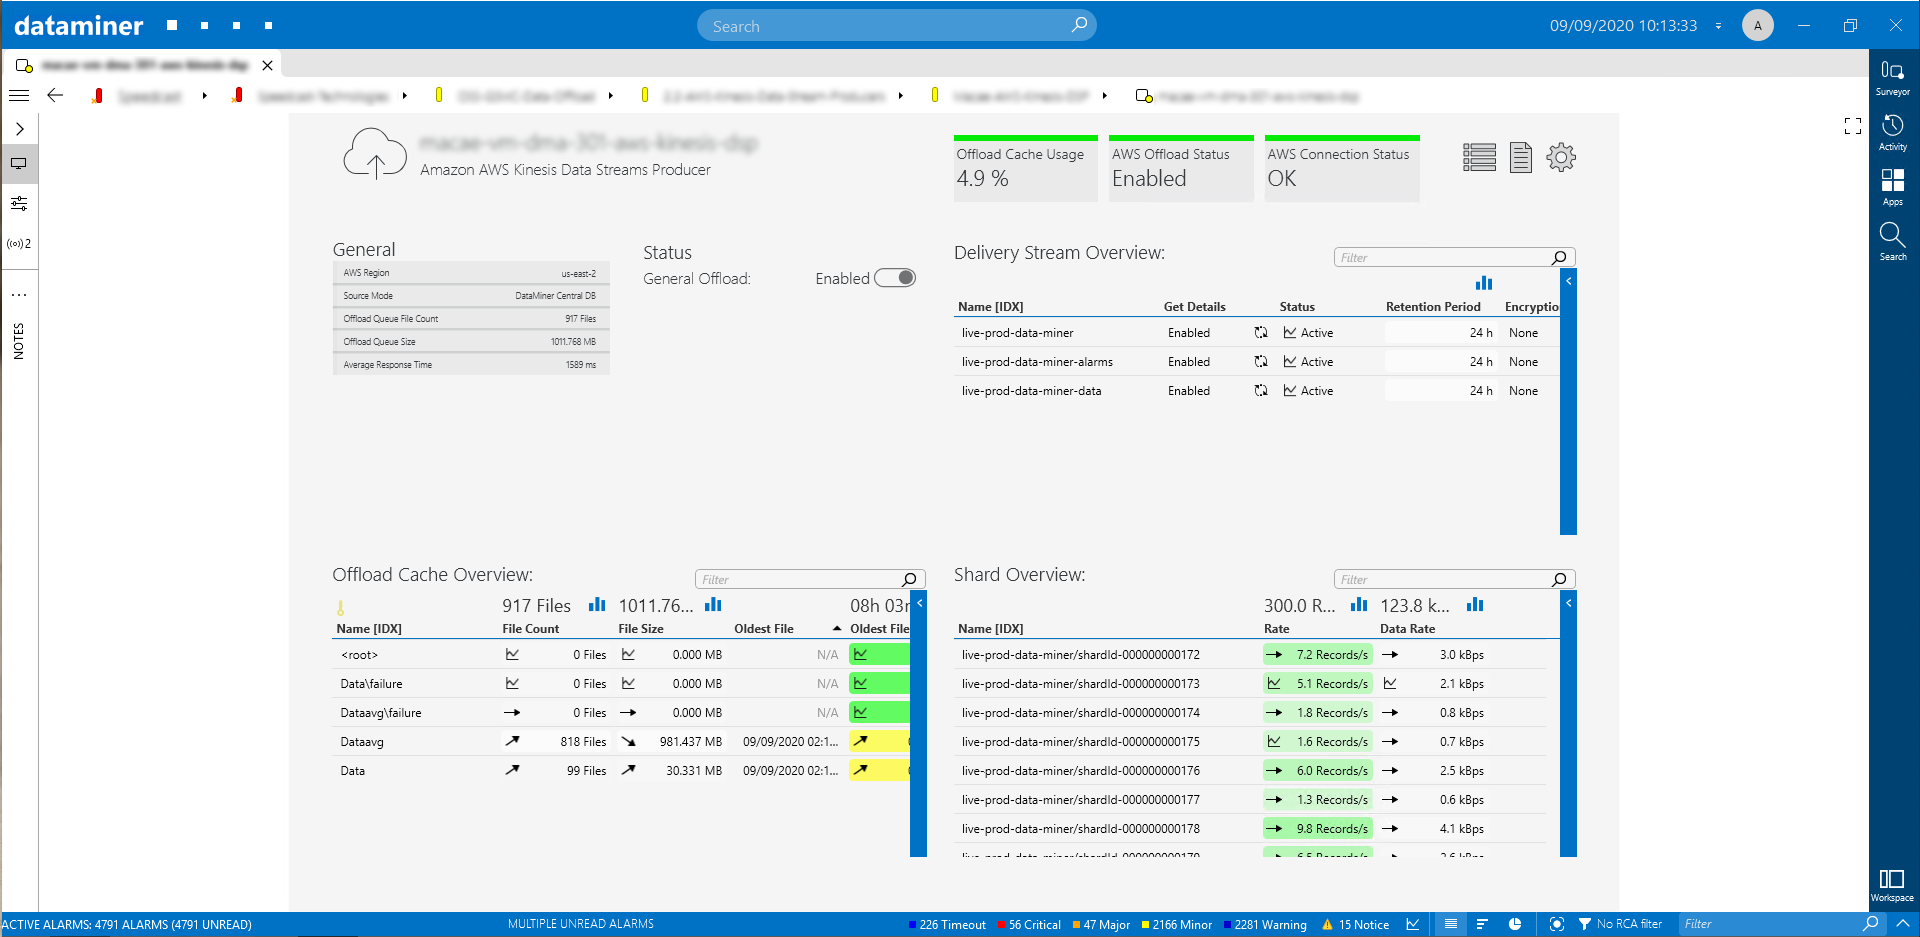Open the Activity panel
The image size is (1920, 937).
pos(1892,132)
